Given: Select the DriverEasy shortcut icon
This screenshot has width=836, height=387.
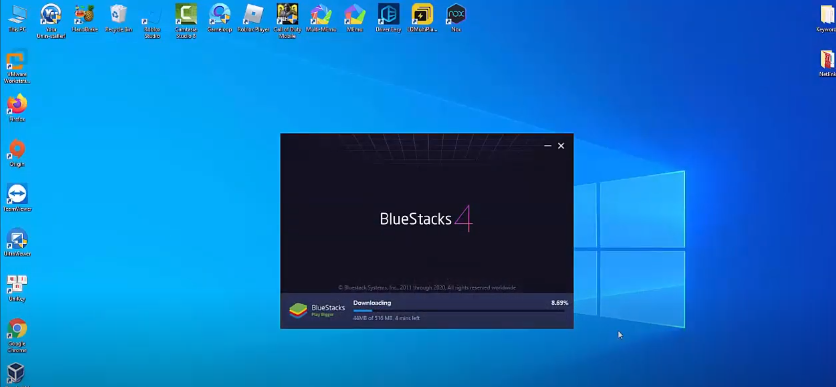Looking at the screenshot, I should click(x=389, y=18).
